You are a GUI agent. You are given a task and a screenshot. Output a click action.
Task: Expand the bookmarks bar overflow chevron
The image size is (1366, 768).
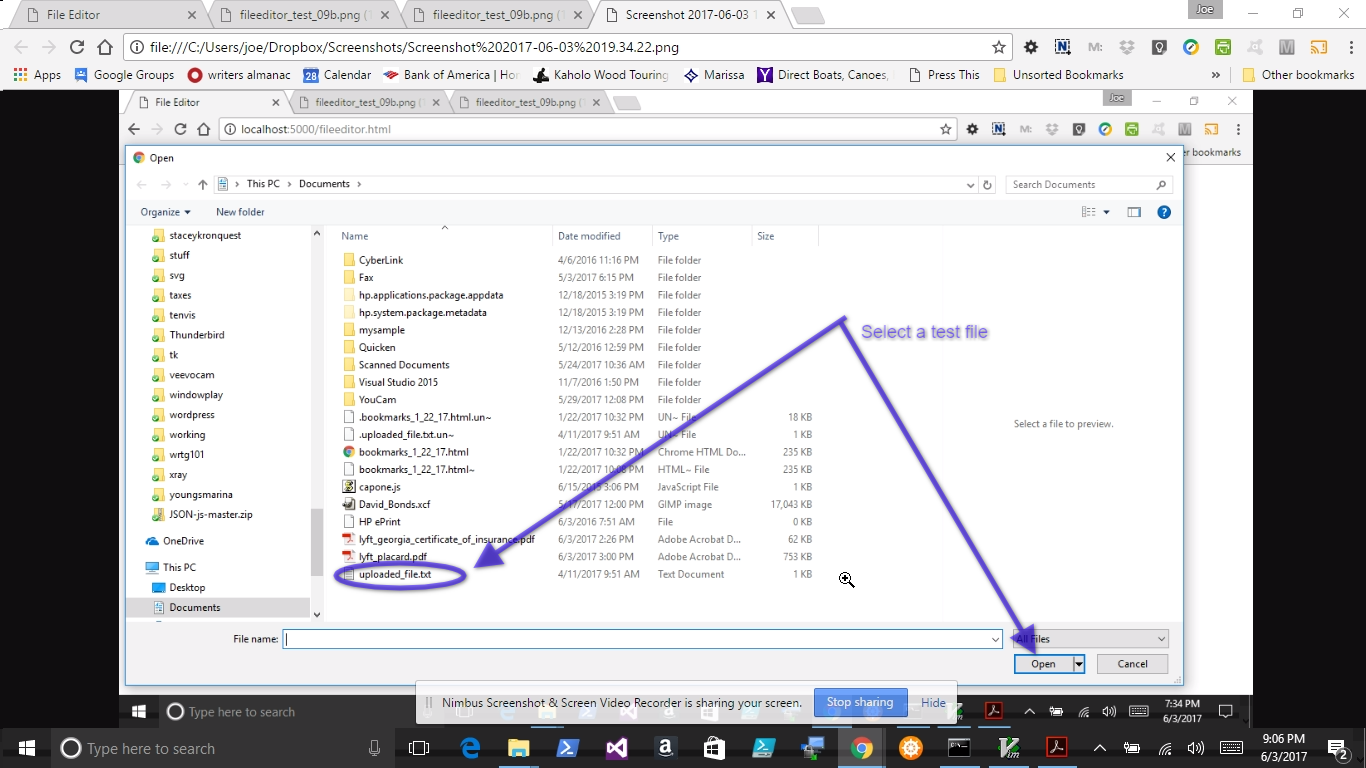[x=1216, y=75]
